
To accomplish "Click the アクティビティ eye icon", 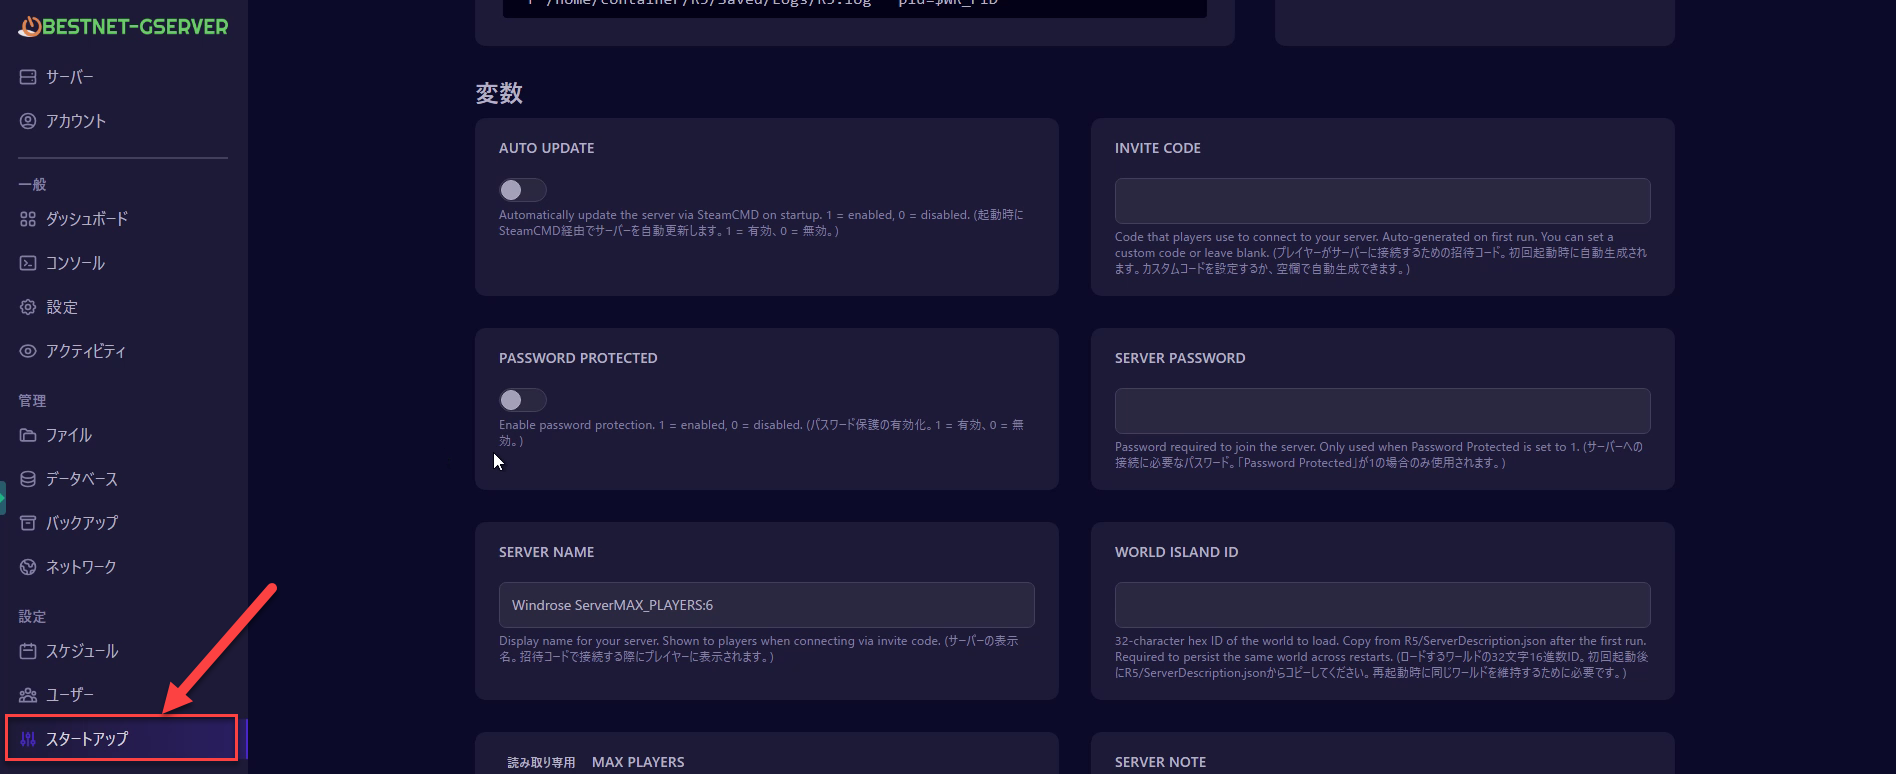I will 28,351.
